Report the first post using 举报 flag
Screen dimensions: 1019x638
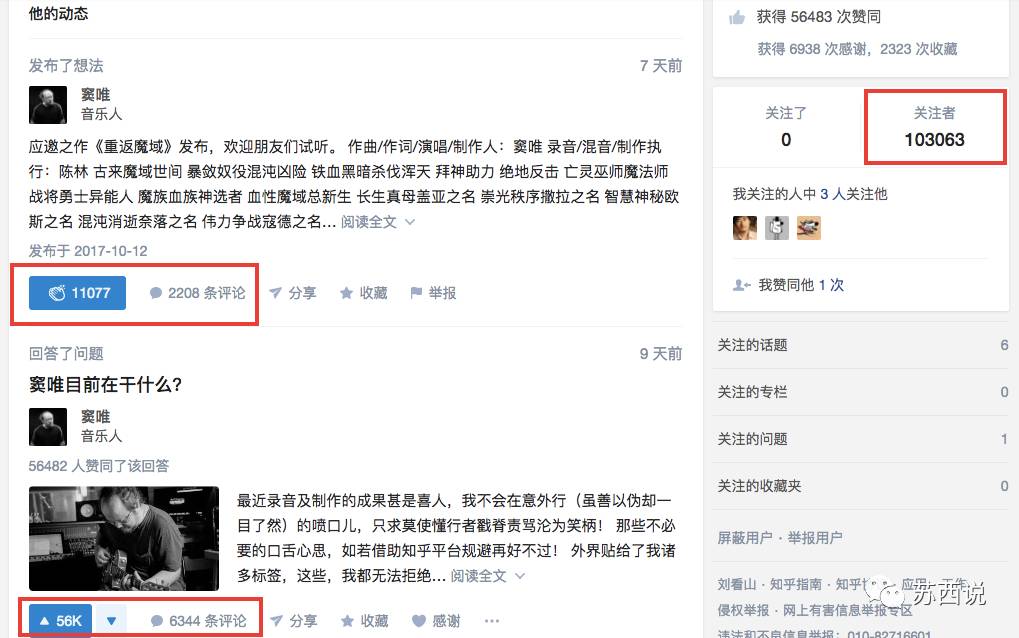click(433, 293)
